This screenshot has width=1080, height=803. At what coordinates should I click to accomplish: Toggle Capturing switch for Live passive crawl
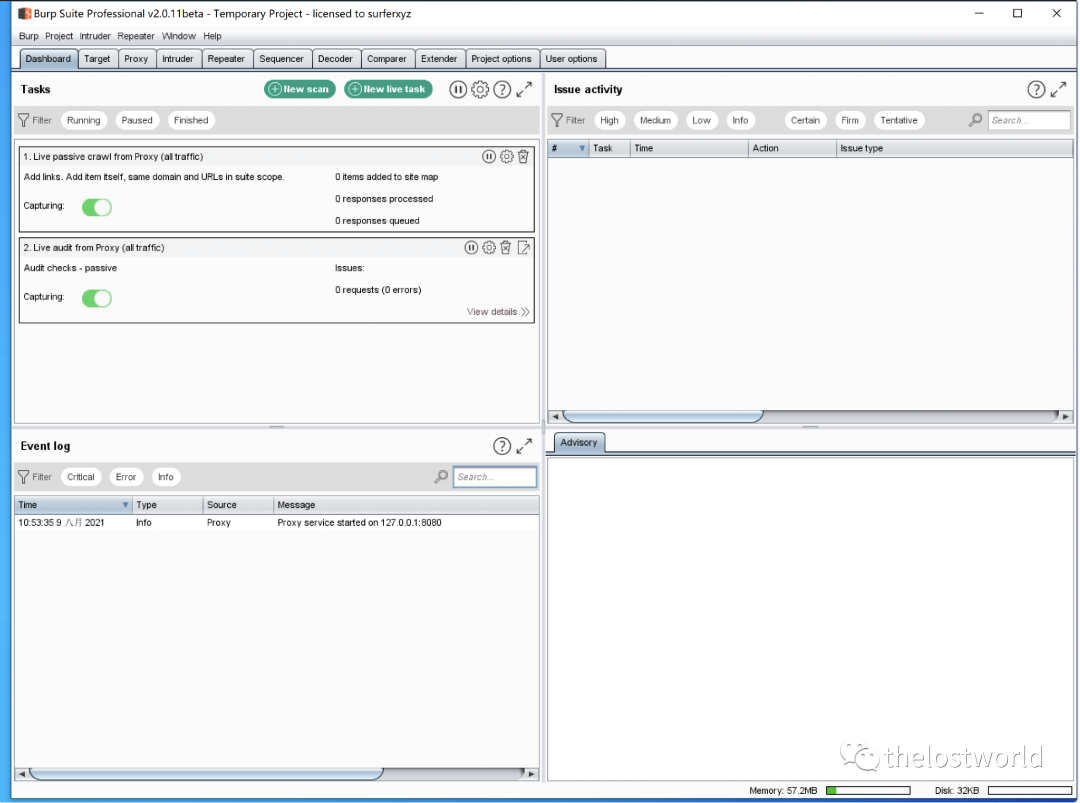[x=96, y=207]
